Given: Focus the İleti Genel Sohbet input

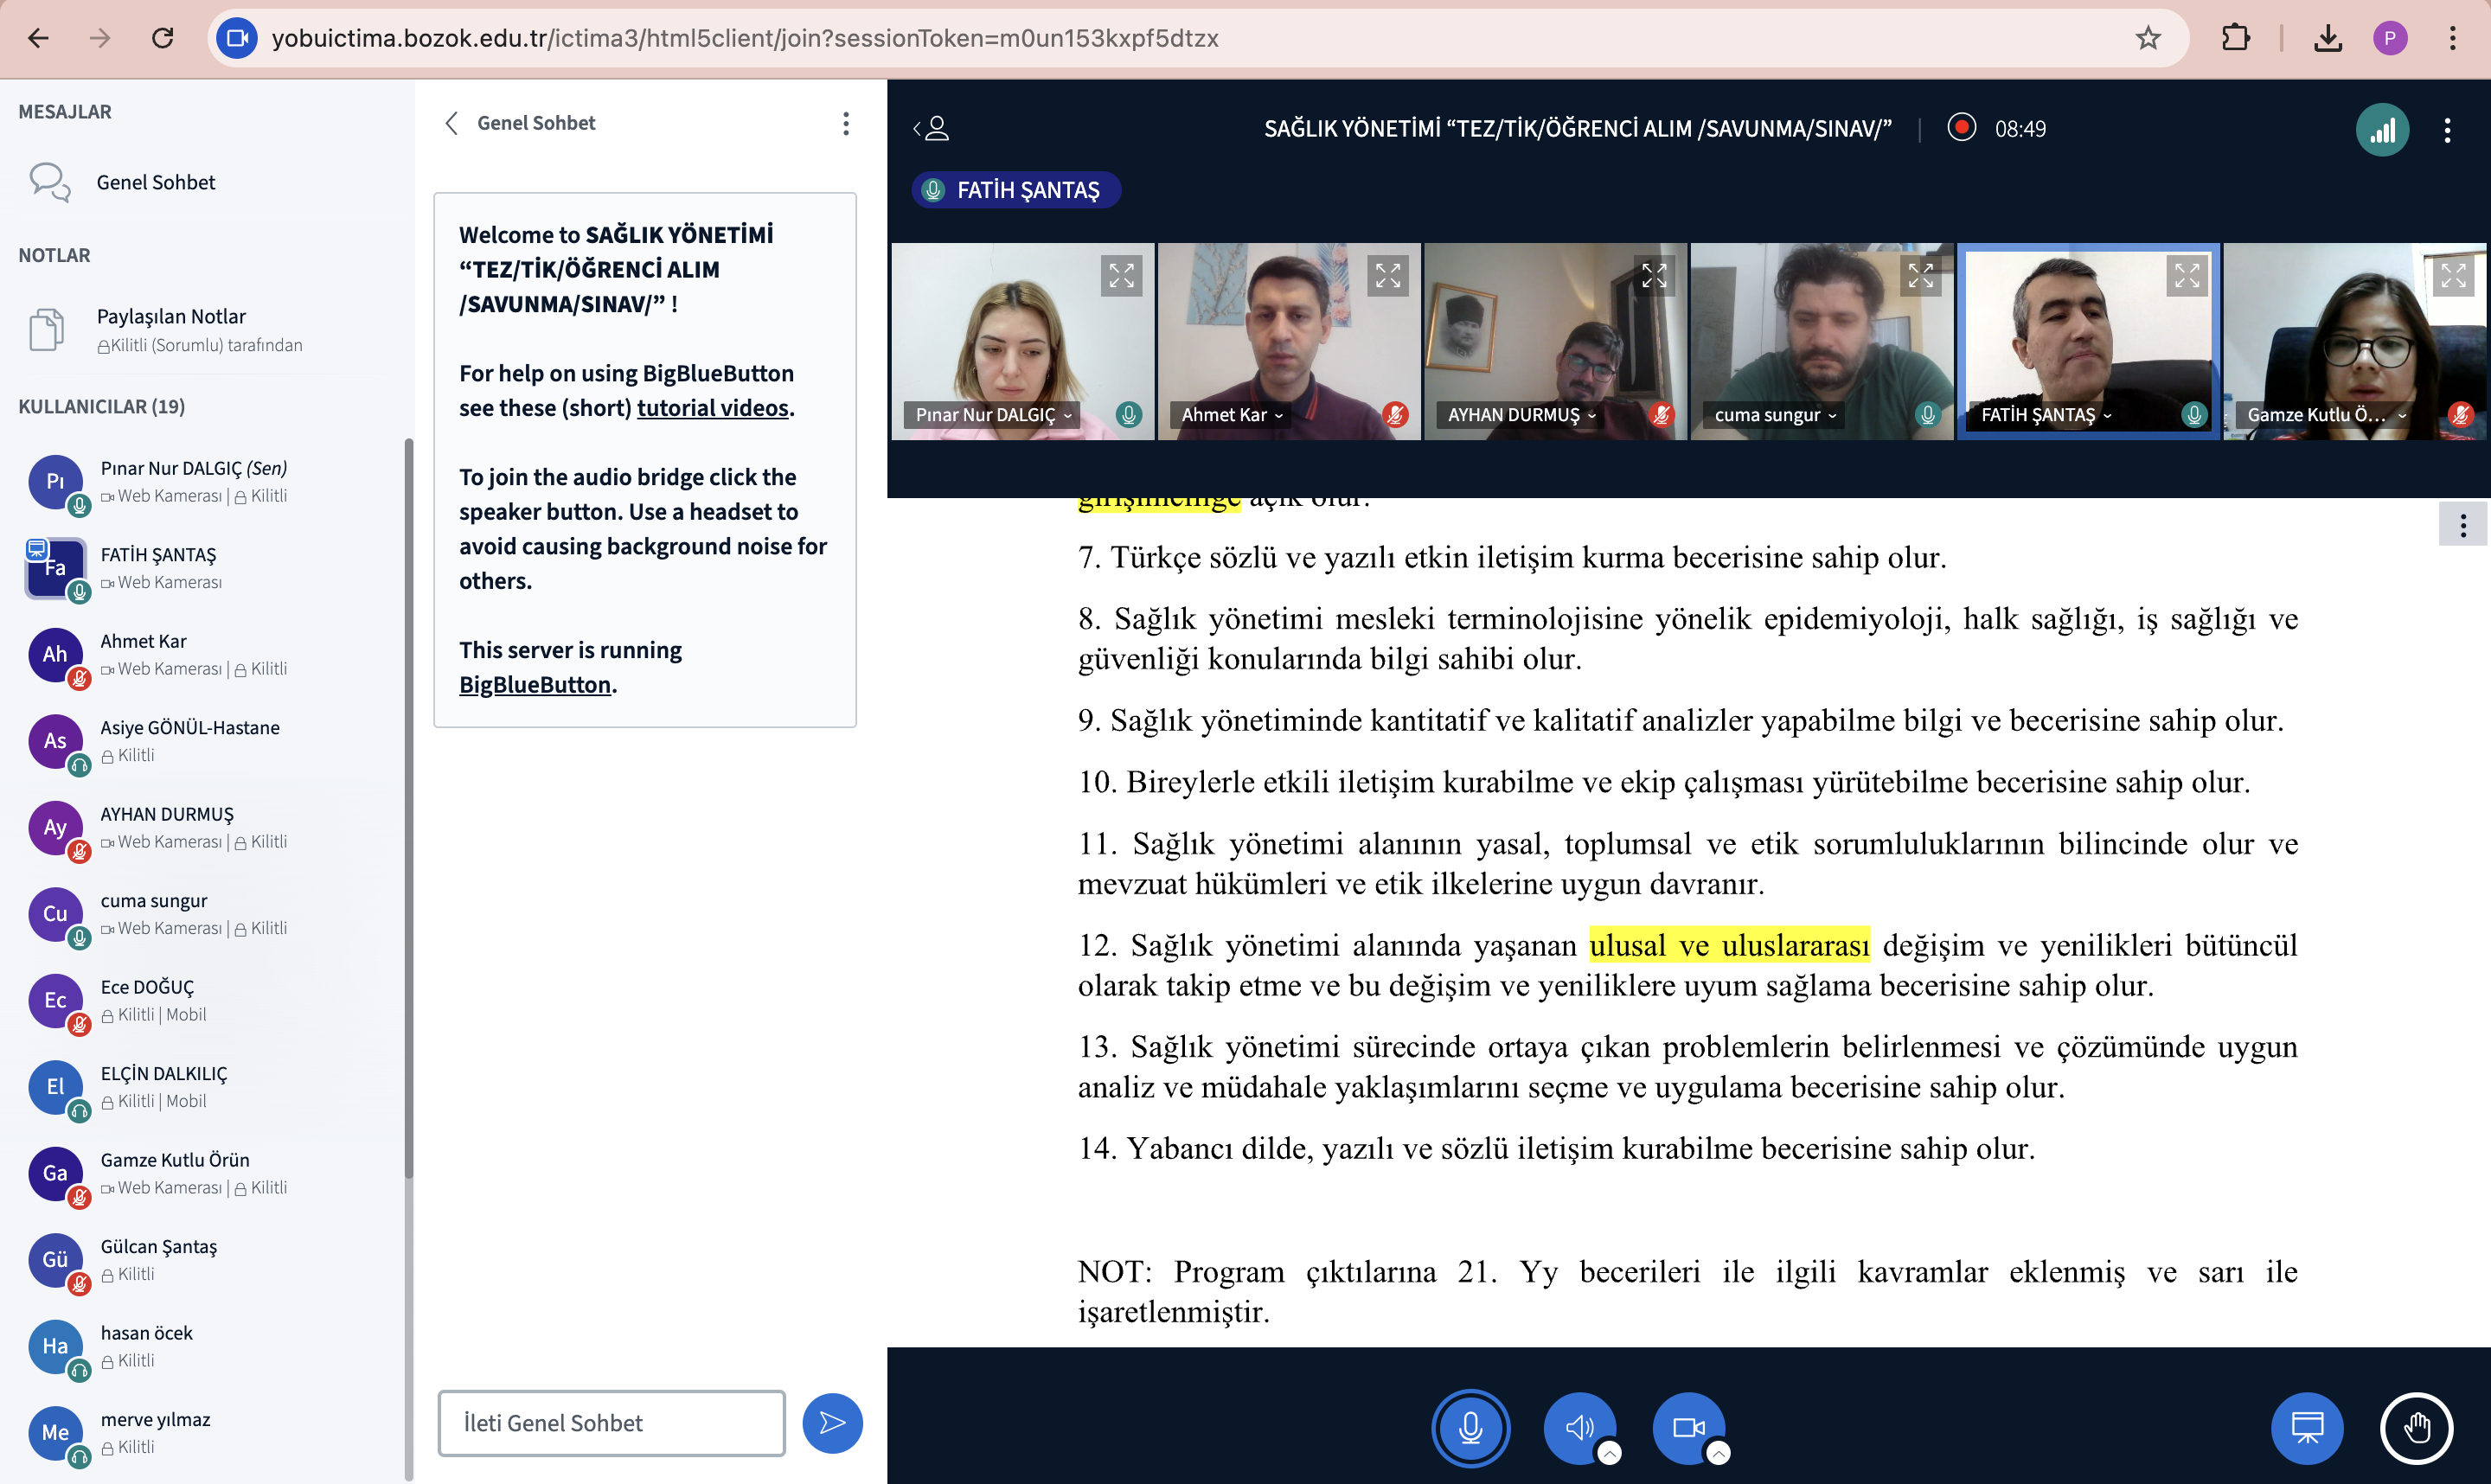Looking at the screenshot, I should pyautogui.click(x=611, y=1422).
